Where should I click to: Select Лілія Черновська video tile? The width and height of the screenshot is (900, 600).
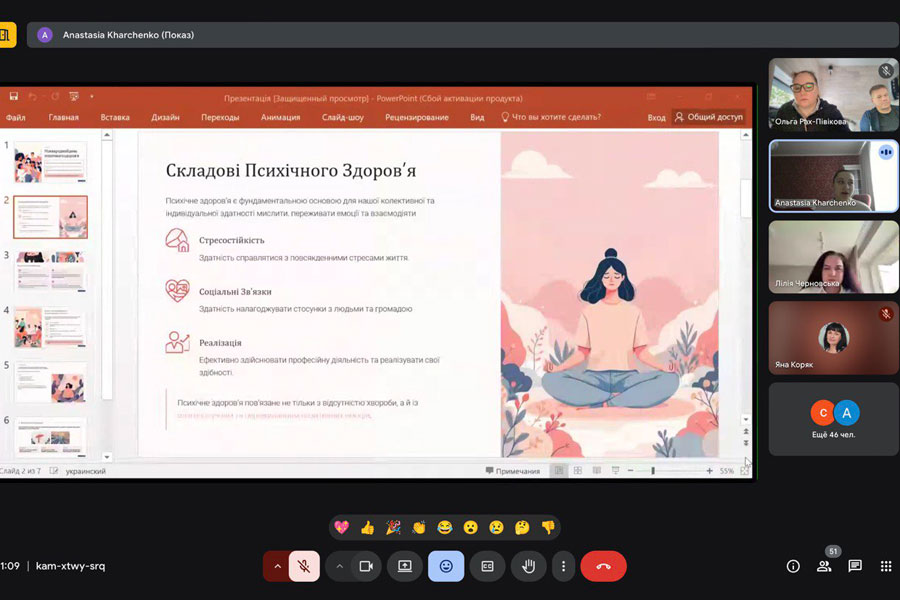[833, 257]
